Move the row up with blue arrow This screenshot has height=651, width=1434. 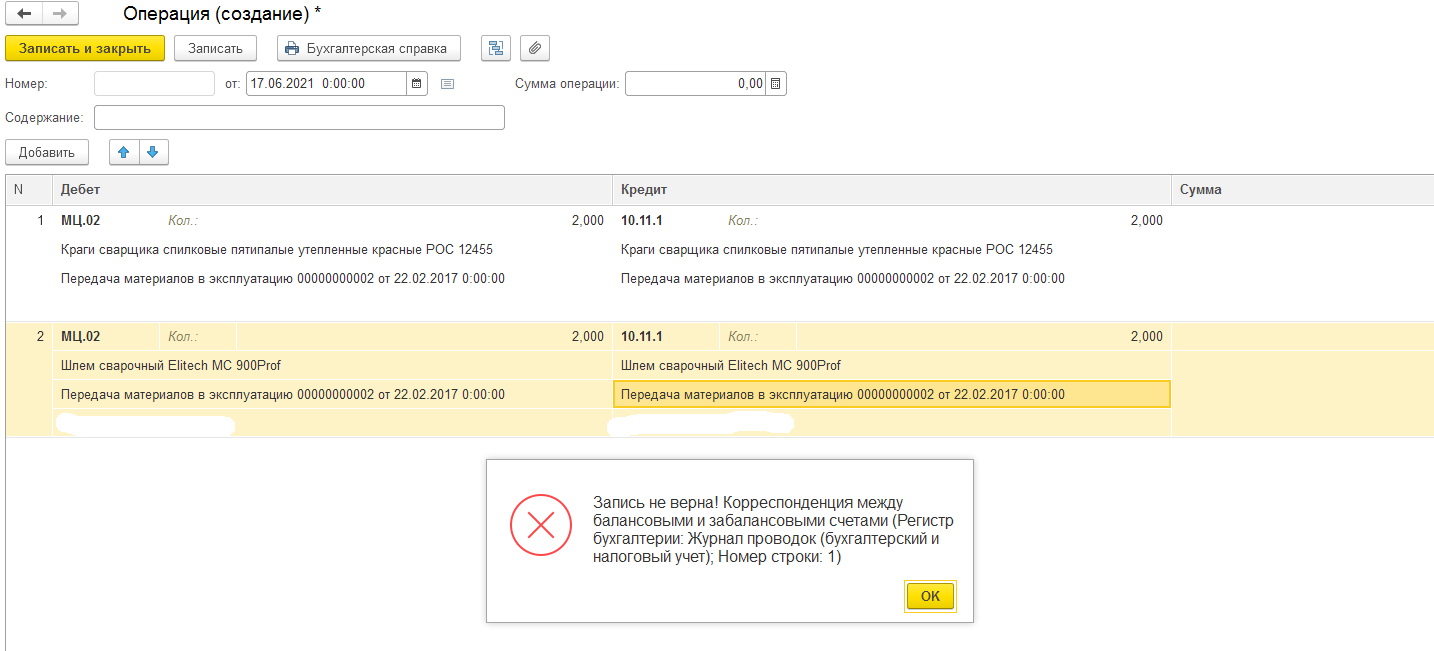[x=124, y=152]
